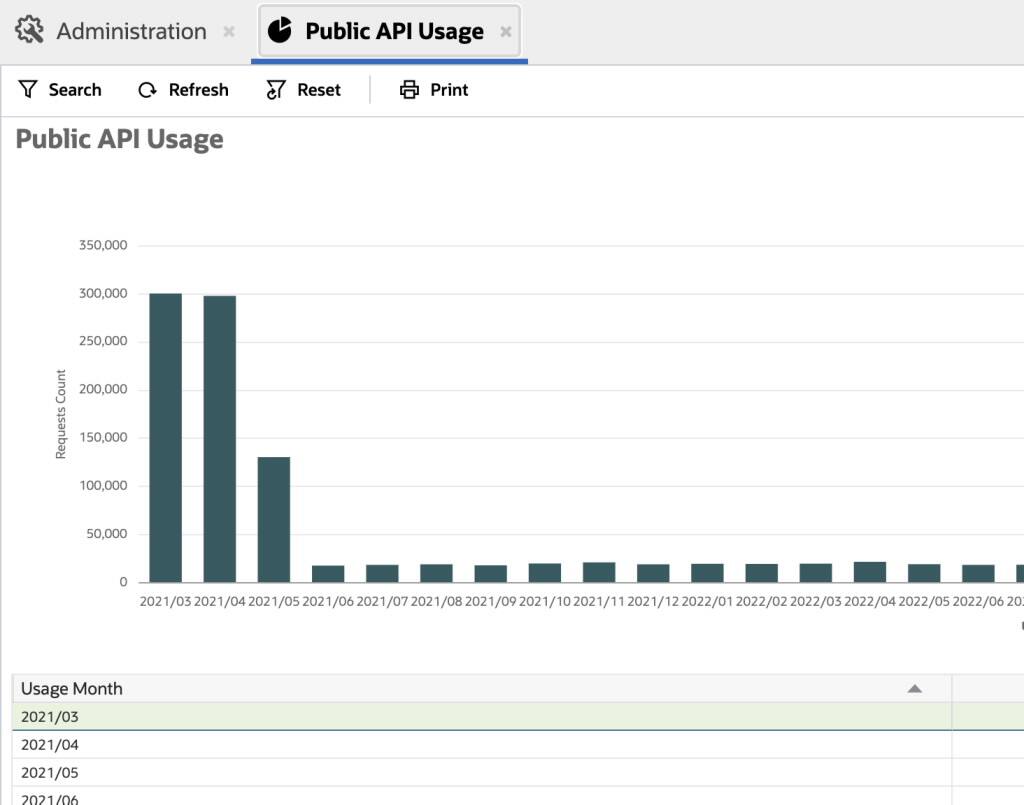This screenshot has width=1024, height=805.
Task: Click the gear icon on Administration tab
Action: 28,30
